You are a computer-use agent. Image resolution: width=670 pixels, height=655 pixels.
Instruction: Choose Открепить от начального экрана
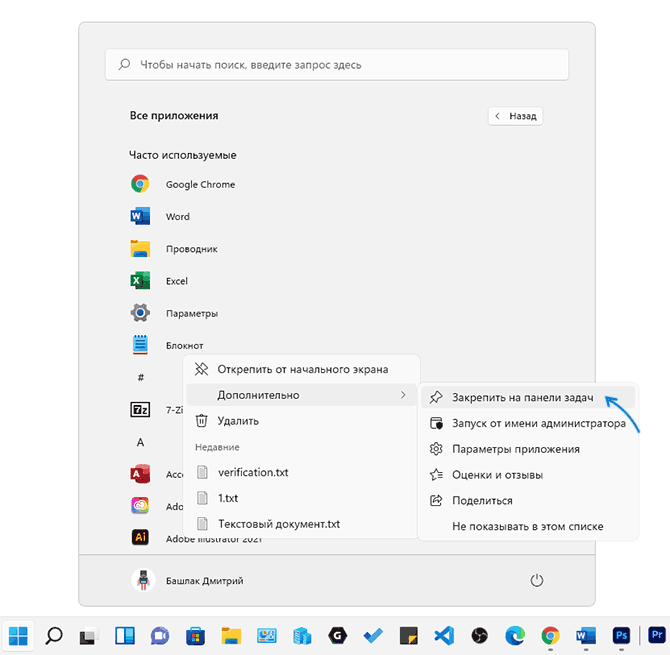pyautogui.click(x=302, y=369)
